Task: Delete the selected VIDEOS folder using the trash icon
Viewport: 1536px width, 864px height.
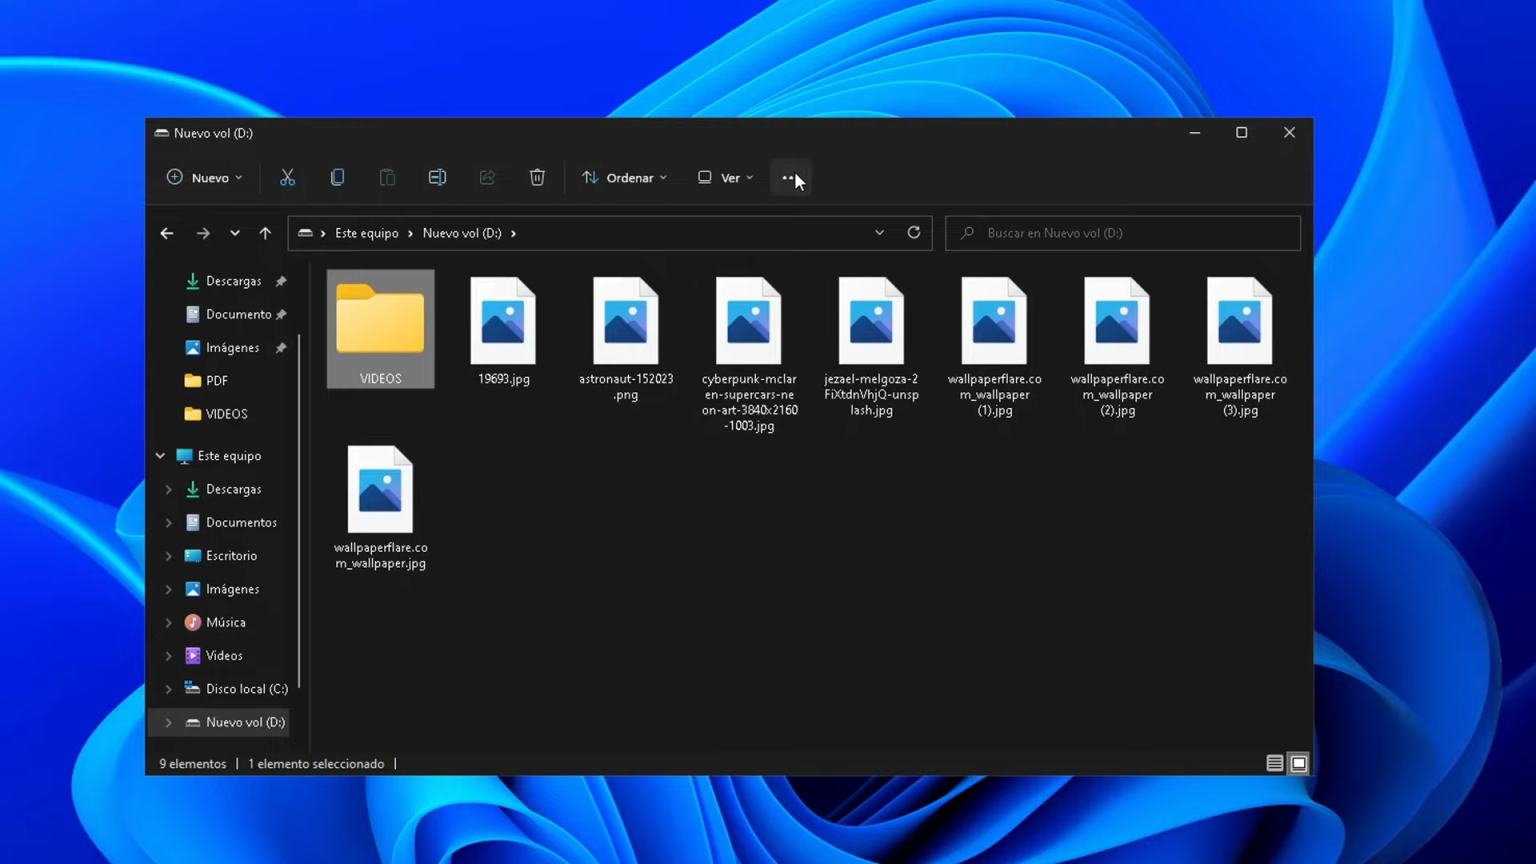Action: (x=537, y=177)
